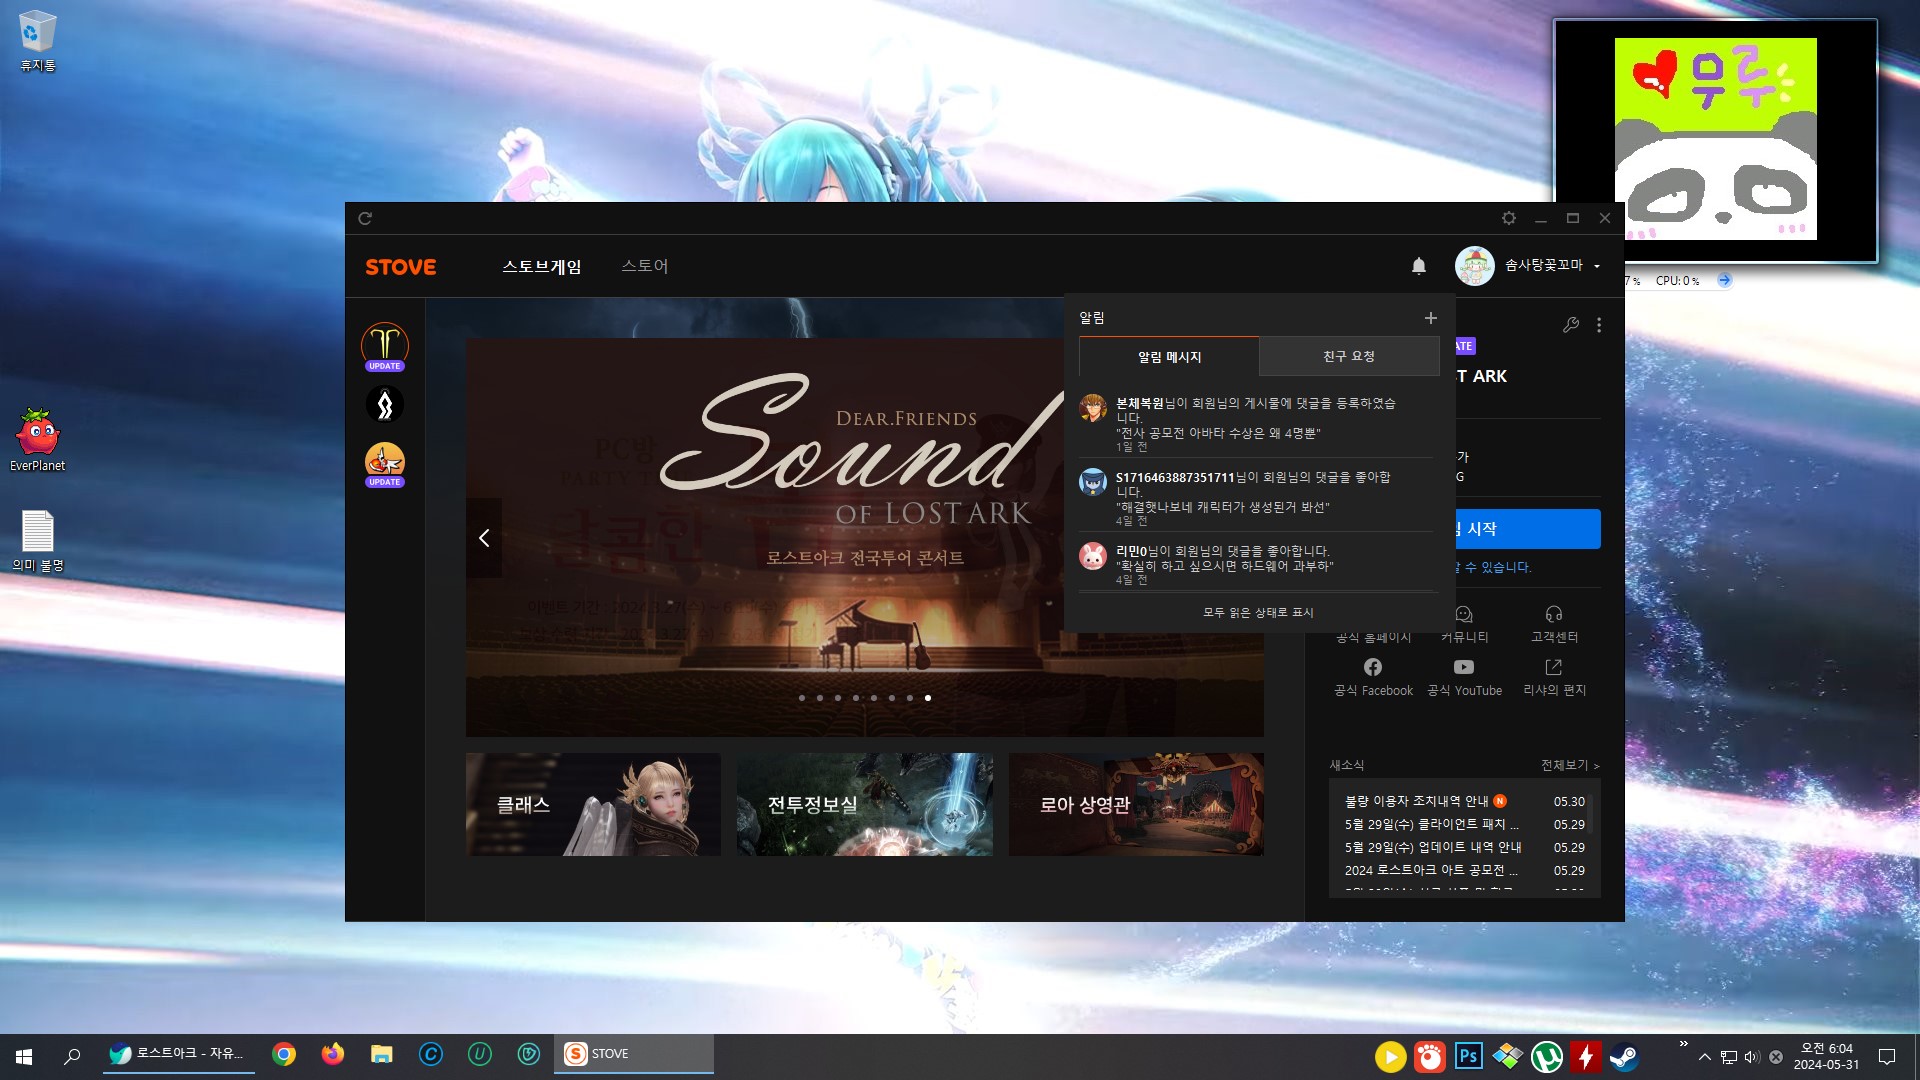
Task: Open the 알림 메시지 tab
Action: tap(1169, 357)
